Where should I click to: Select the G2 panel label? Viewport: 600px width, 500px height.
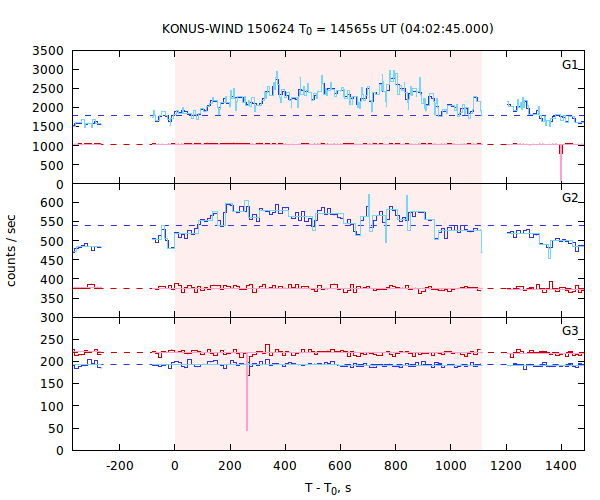pos(570,197)
